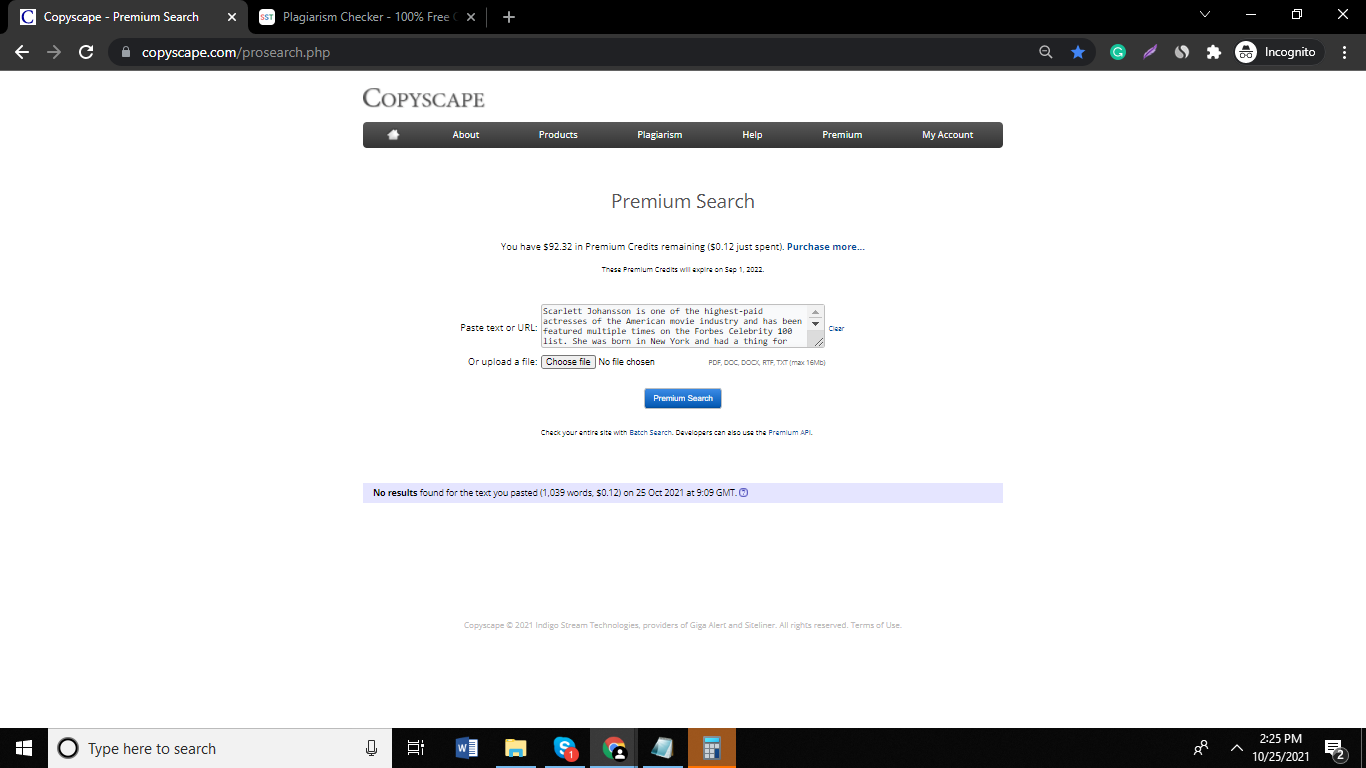Viewport: 1366px width, 768px height.
Task: Open the Products menu
Action: (558, 135)
